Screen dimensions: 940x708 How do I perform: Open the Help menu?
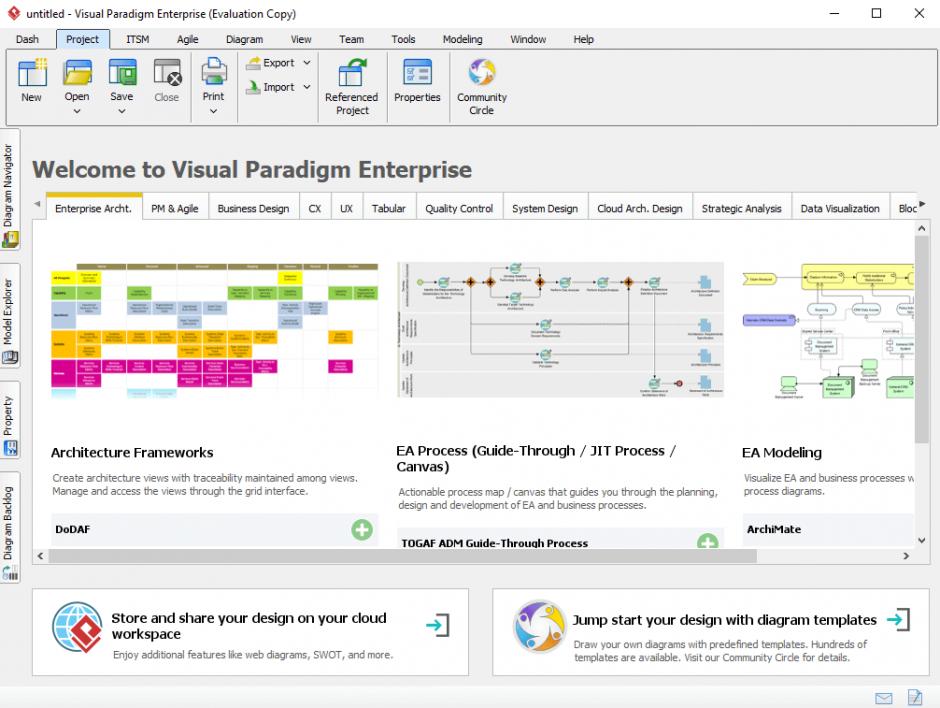(583, 39)
